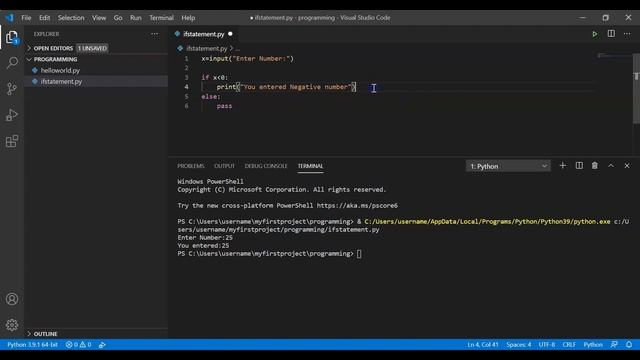Change indentation via Spaces: 4
Image resolution: width=640 pixels, height=360 pixels.
pos(518,344)
